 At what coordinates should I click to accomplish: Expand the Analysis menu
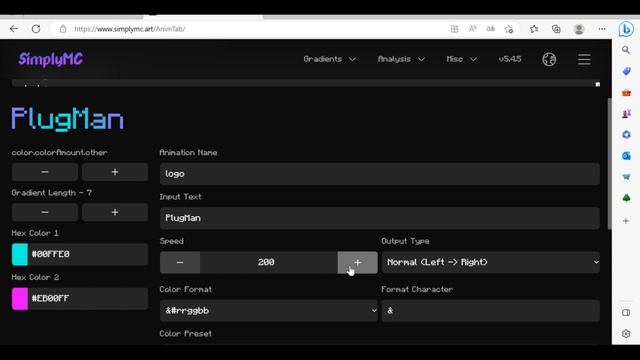pos(401,59)
